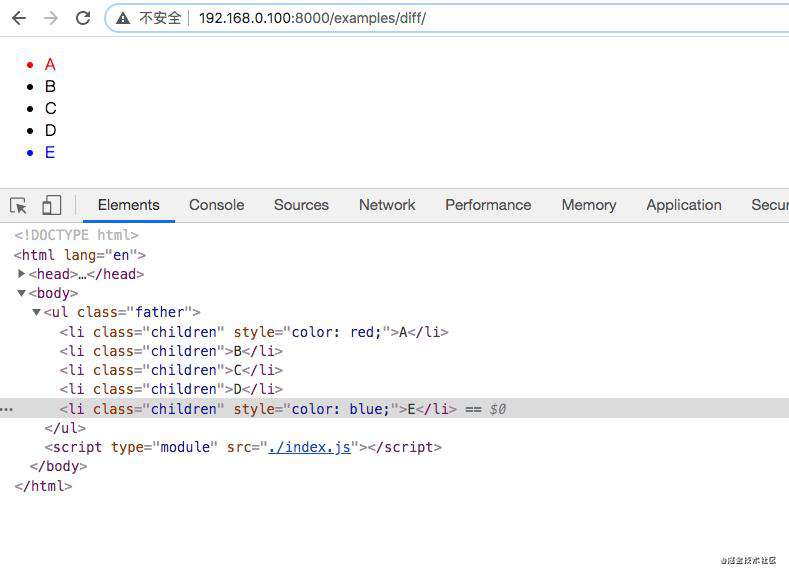The image size is (789, 576).
Task: Open the Memory tab
Action: pos(589,205)
